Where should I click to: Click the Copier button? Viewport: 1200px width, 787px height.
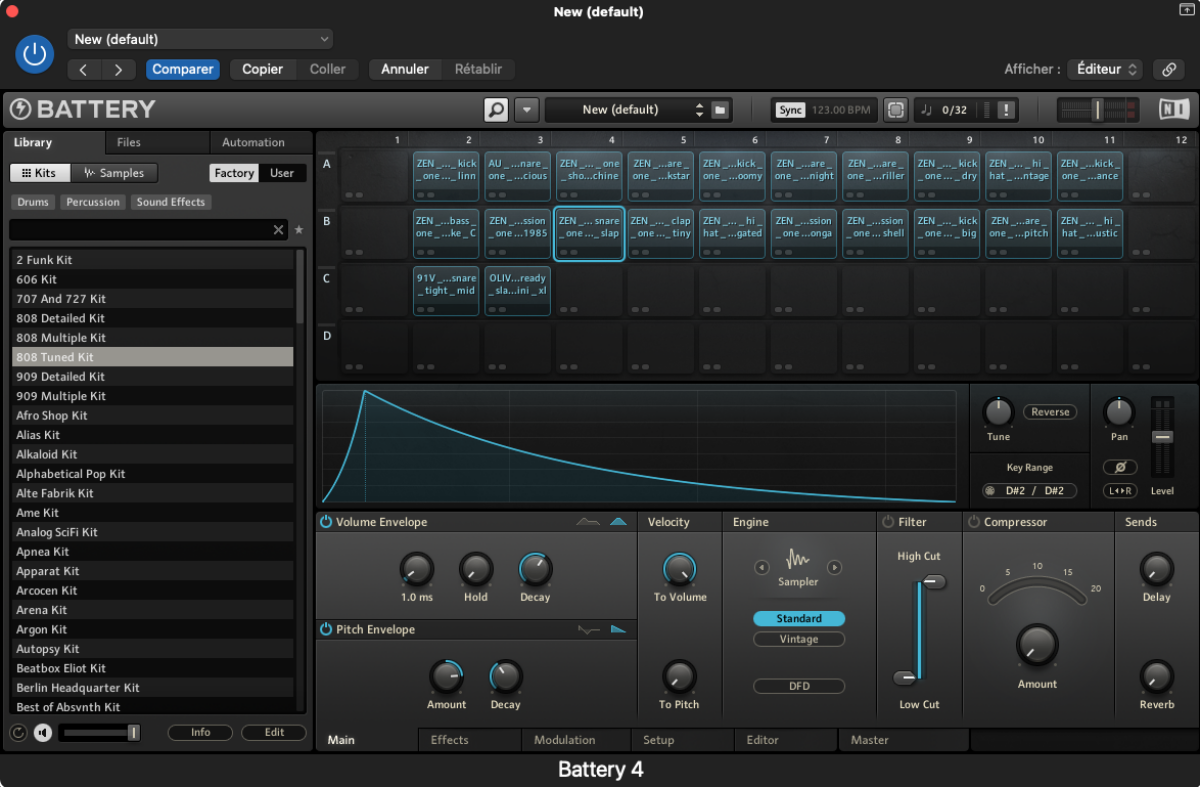click(x=263, y=70)
